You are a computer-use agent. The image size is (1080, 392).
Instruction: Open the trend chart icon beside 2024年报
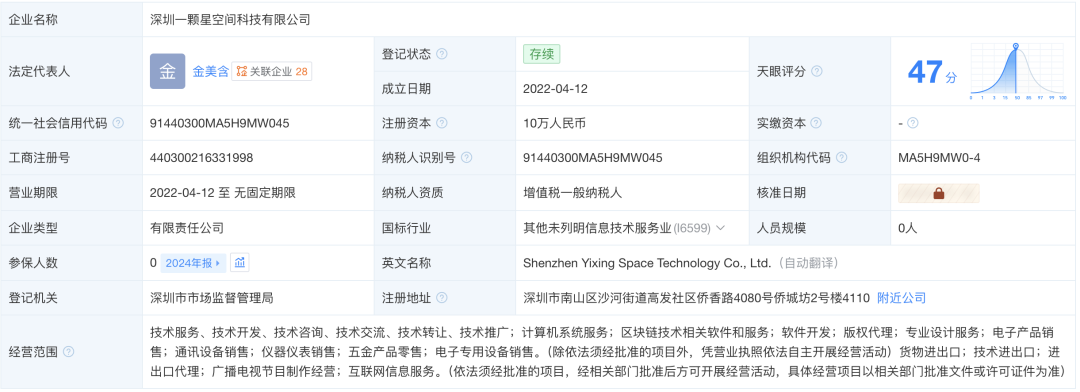[240, 262]
